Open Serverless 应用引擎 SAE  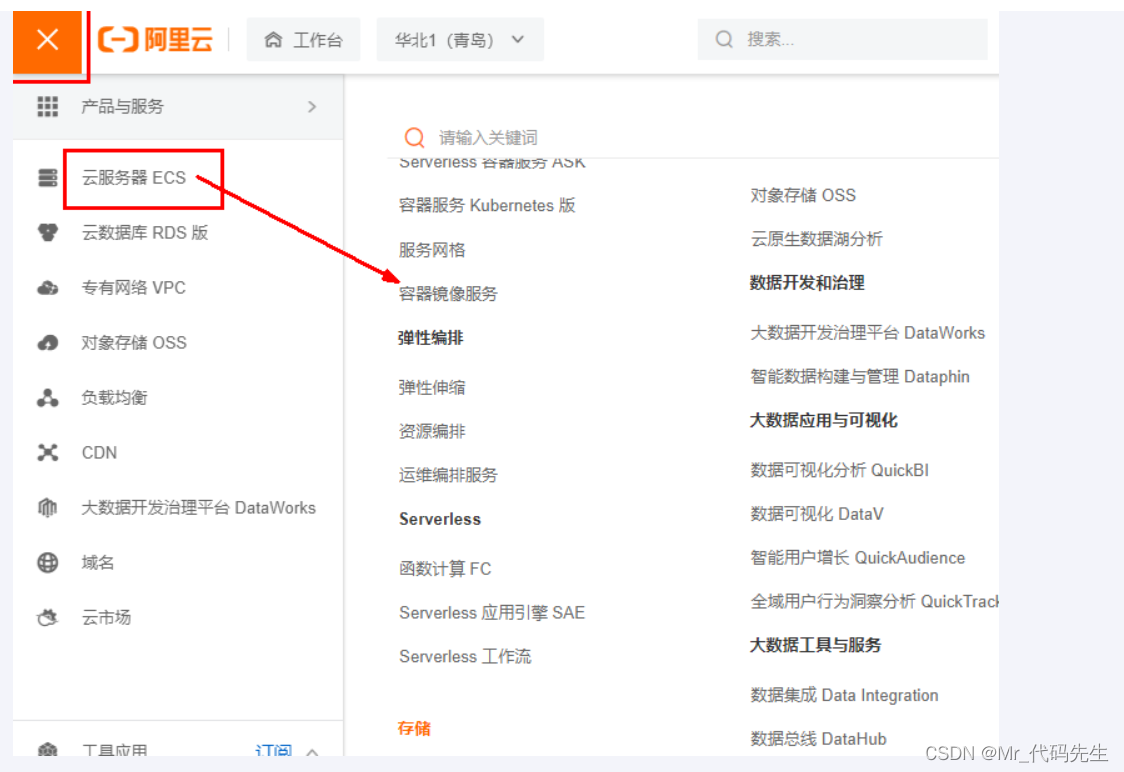[492, 613]
